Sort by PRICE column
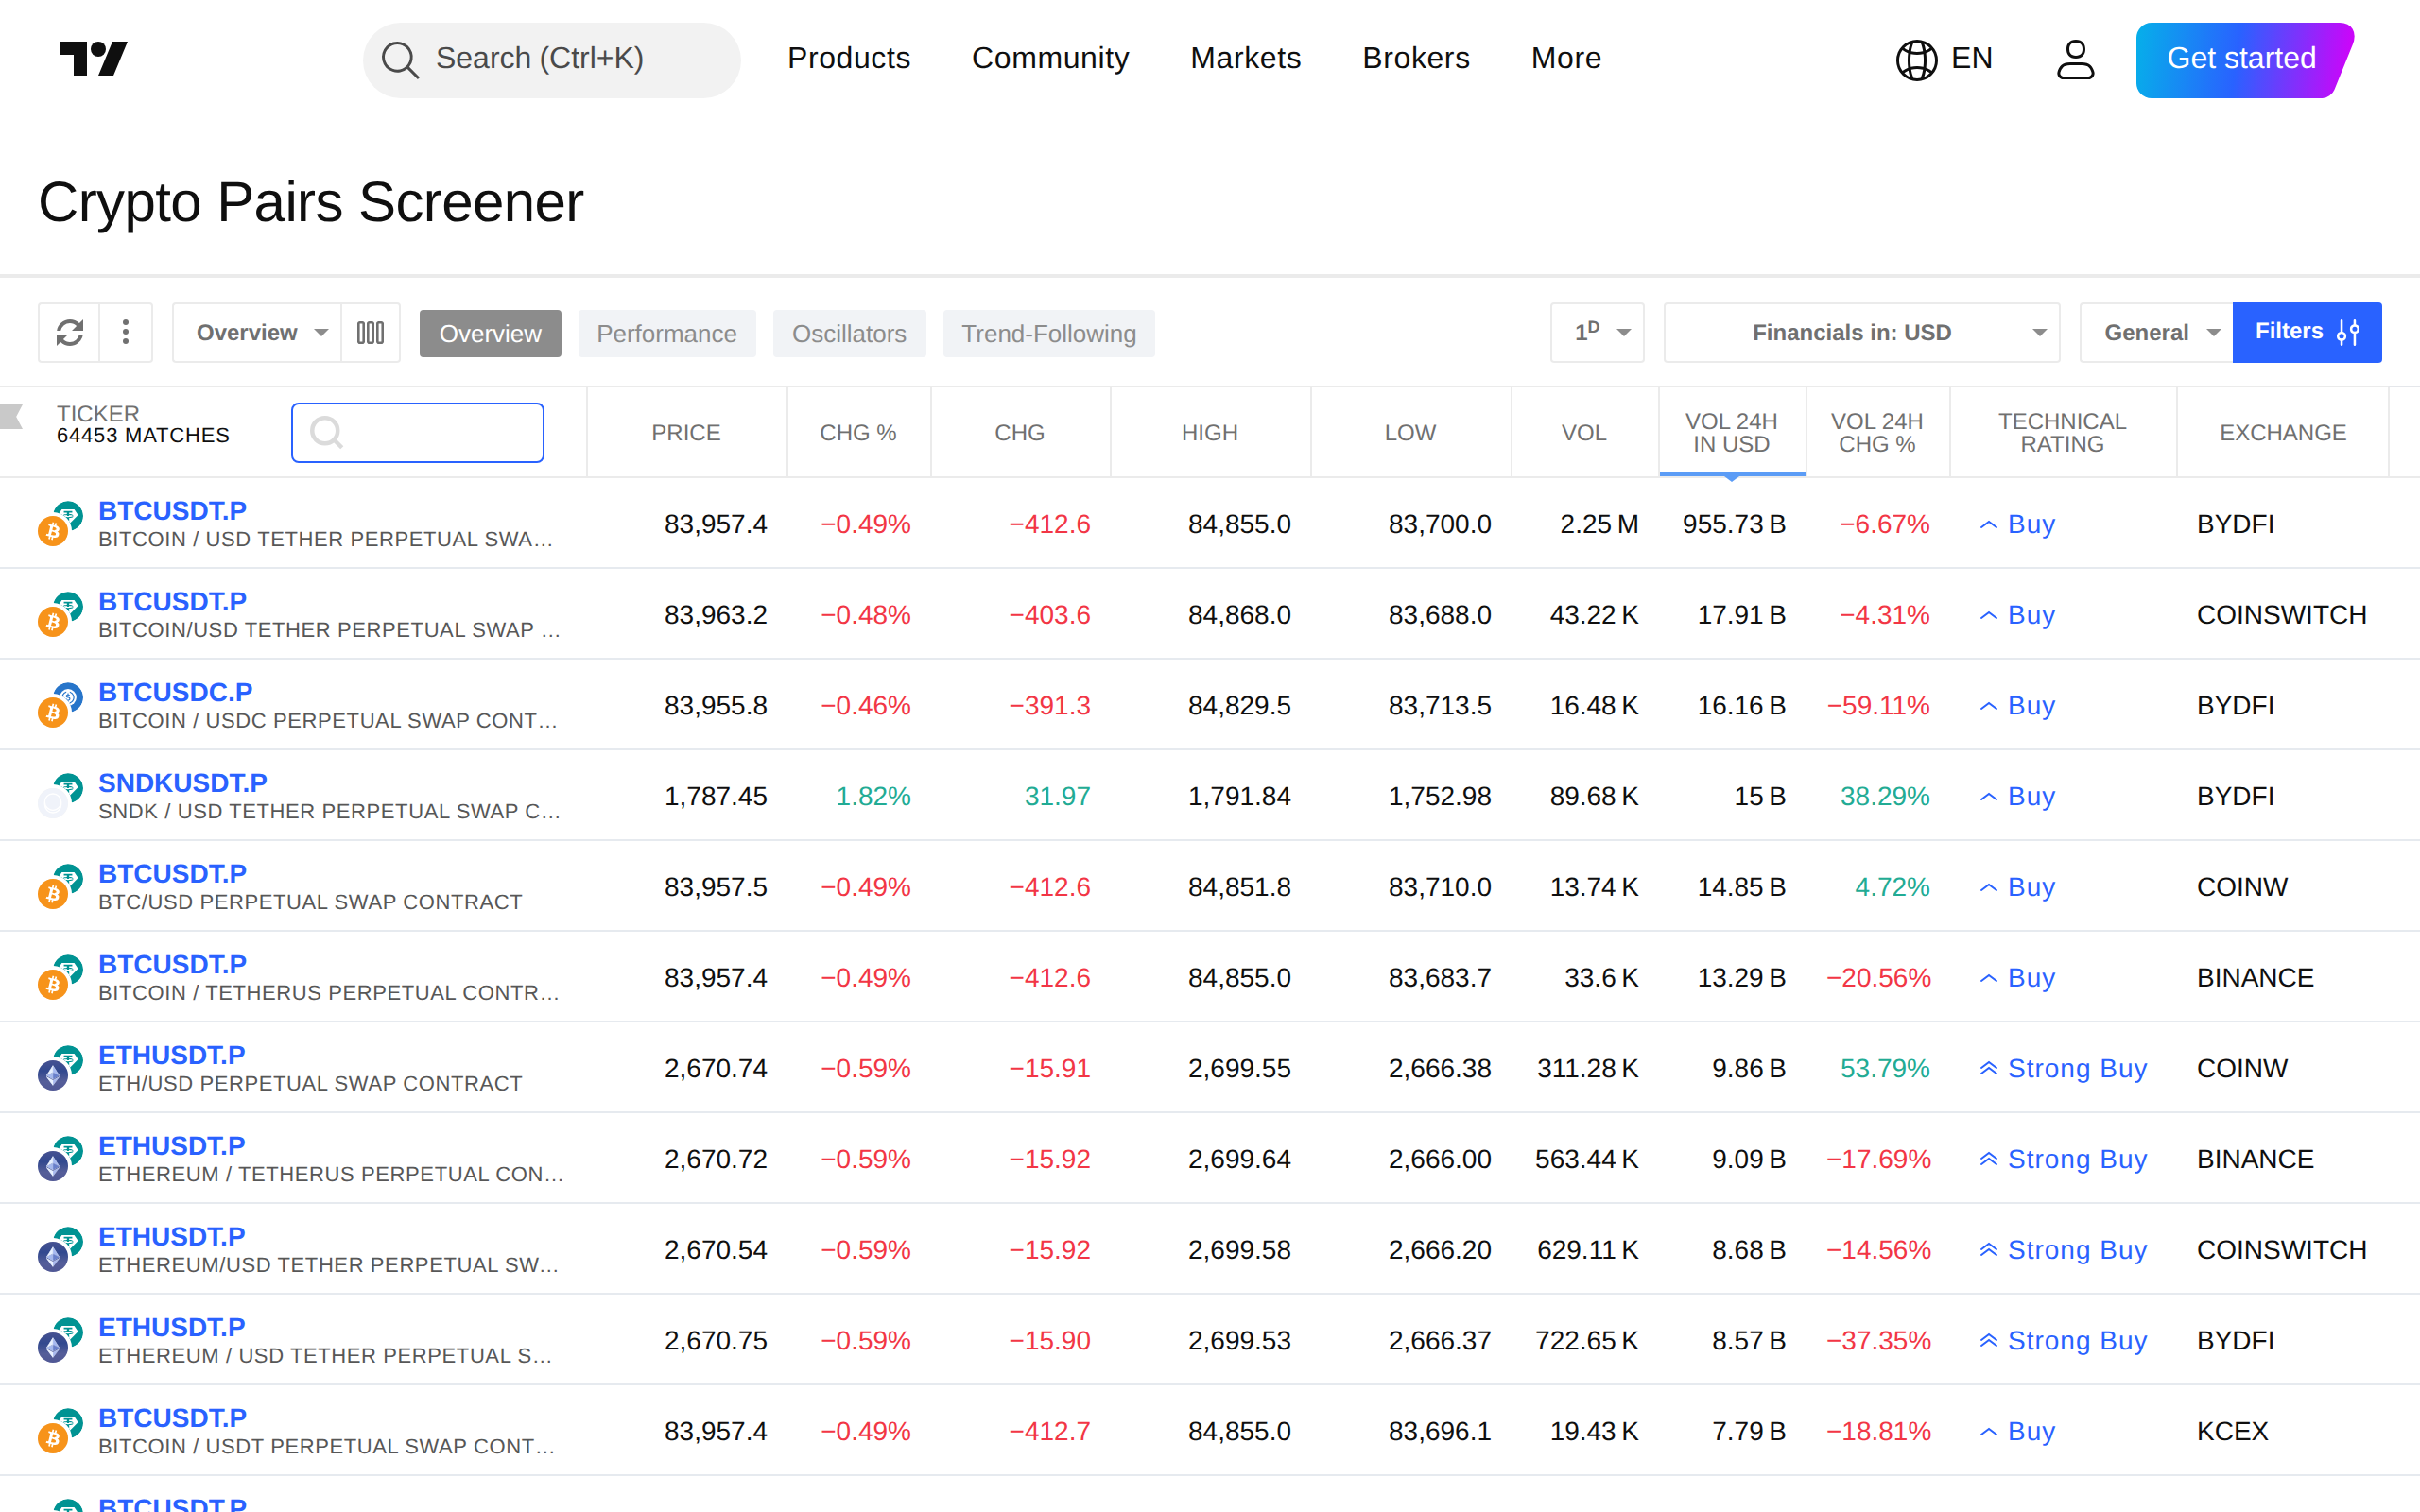The image size is (2420, 1512). pyautogui.click(x=686, y=432)
